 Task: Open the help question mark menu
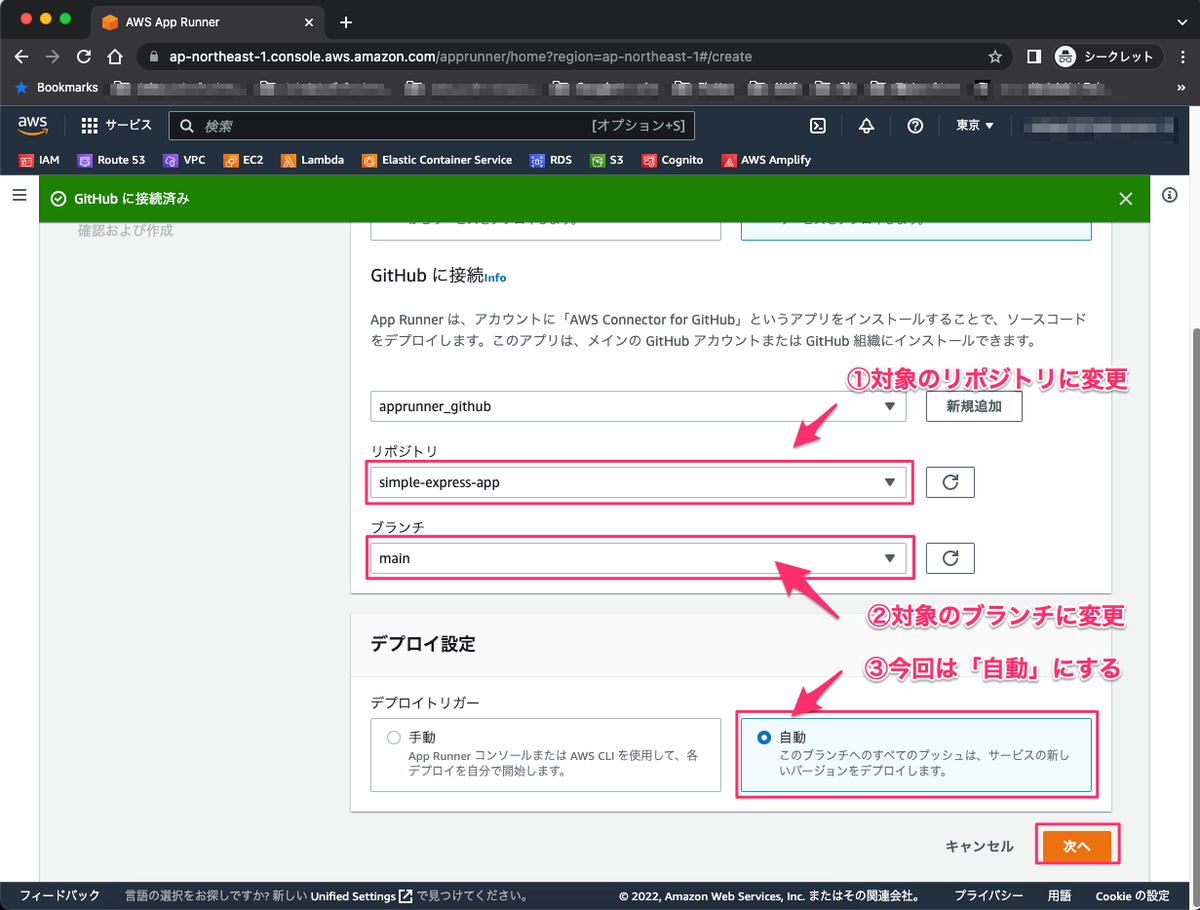(x=915, y=126)
